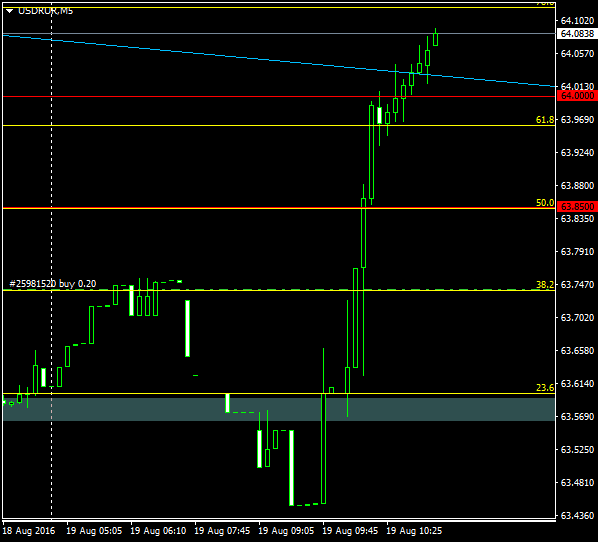Select the 50.0 Fibonacci level label
The image size is (598, 542).
coord(545,203)
